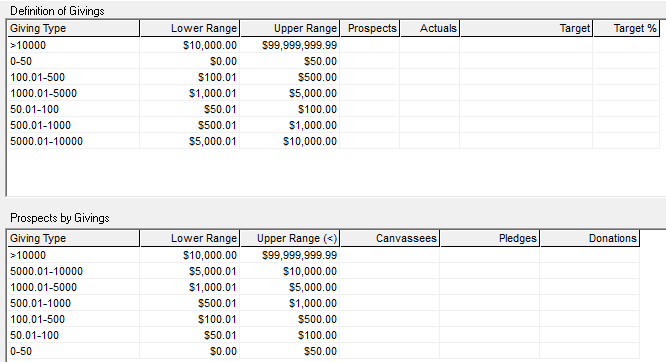This screenshot has width=666, height=362.
Task: Click $99,999,999.99 upper range in Definition table
Action: tap(299, 45)
